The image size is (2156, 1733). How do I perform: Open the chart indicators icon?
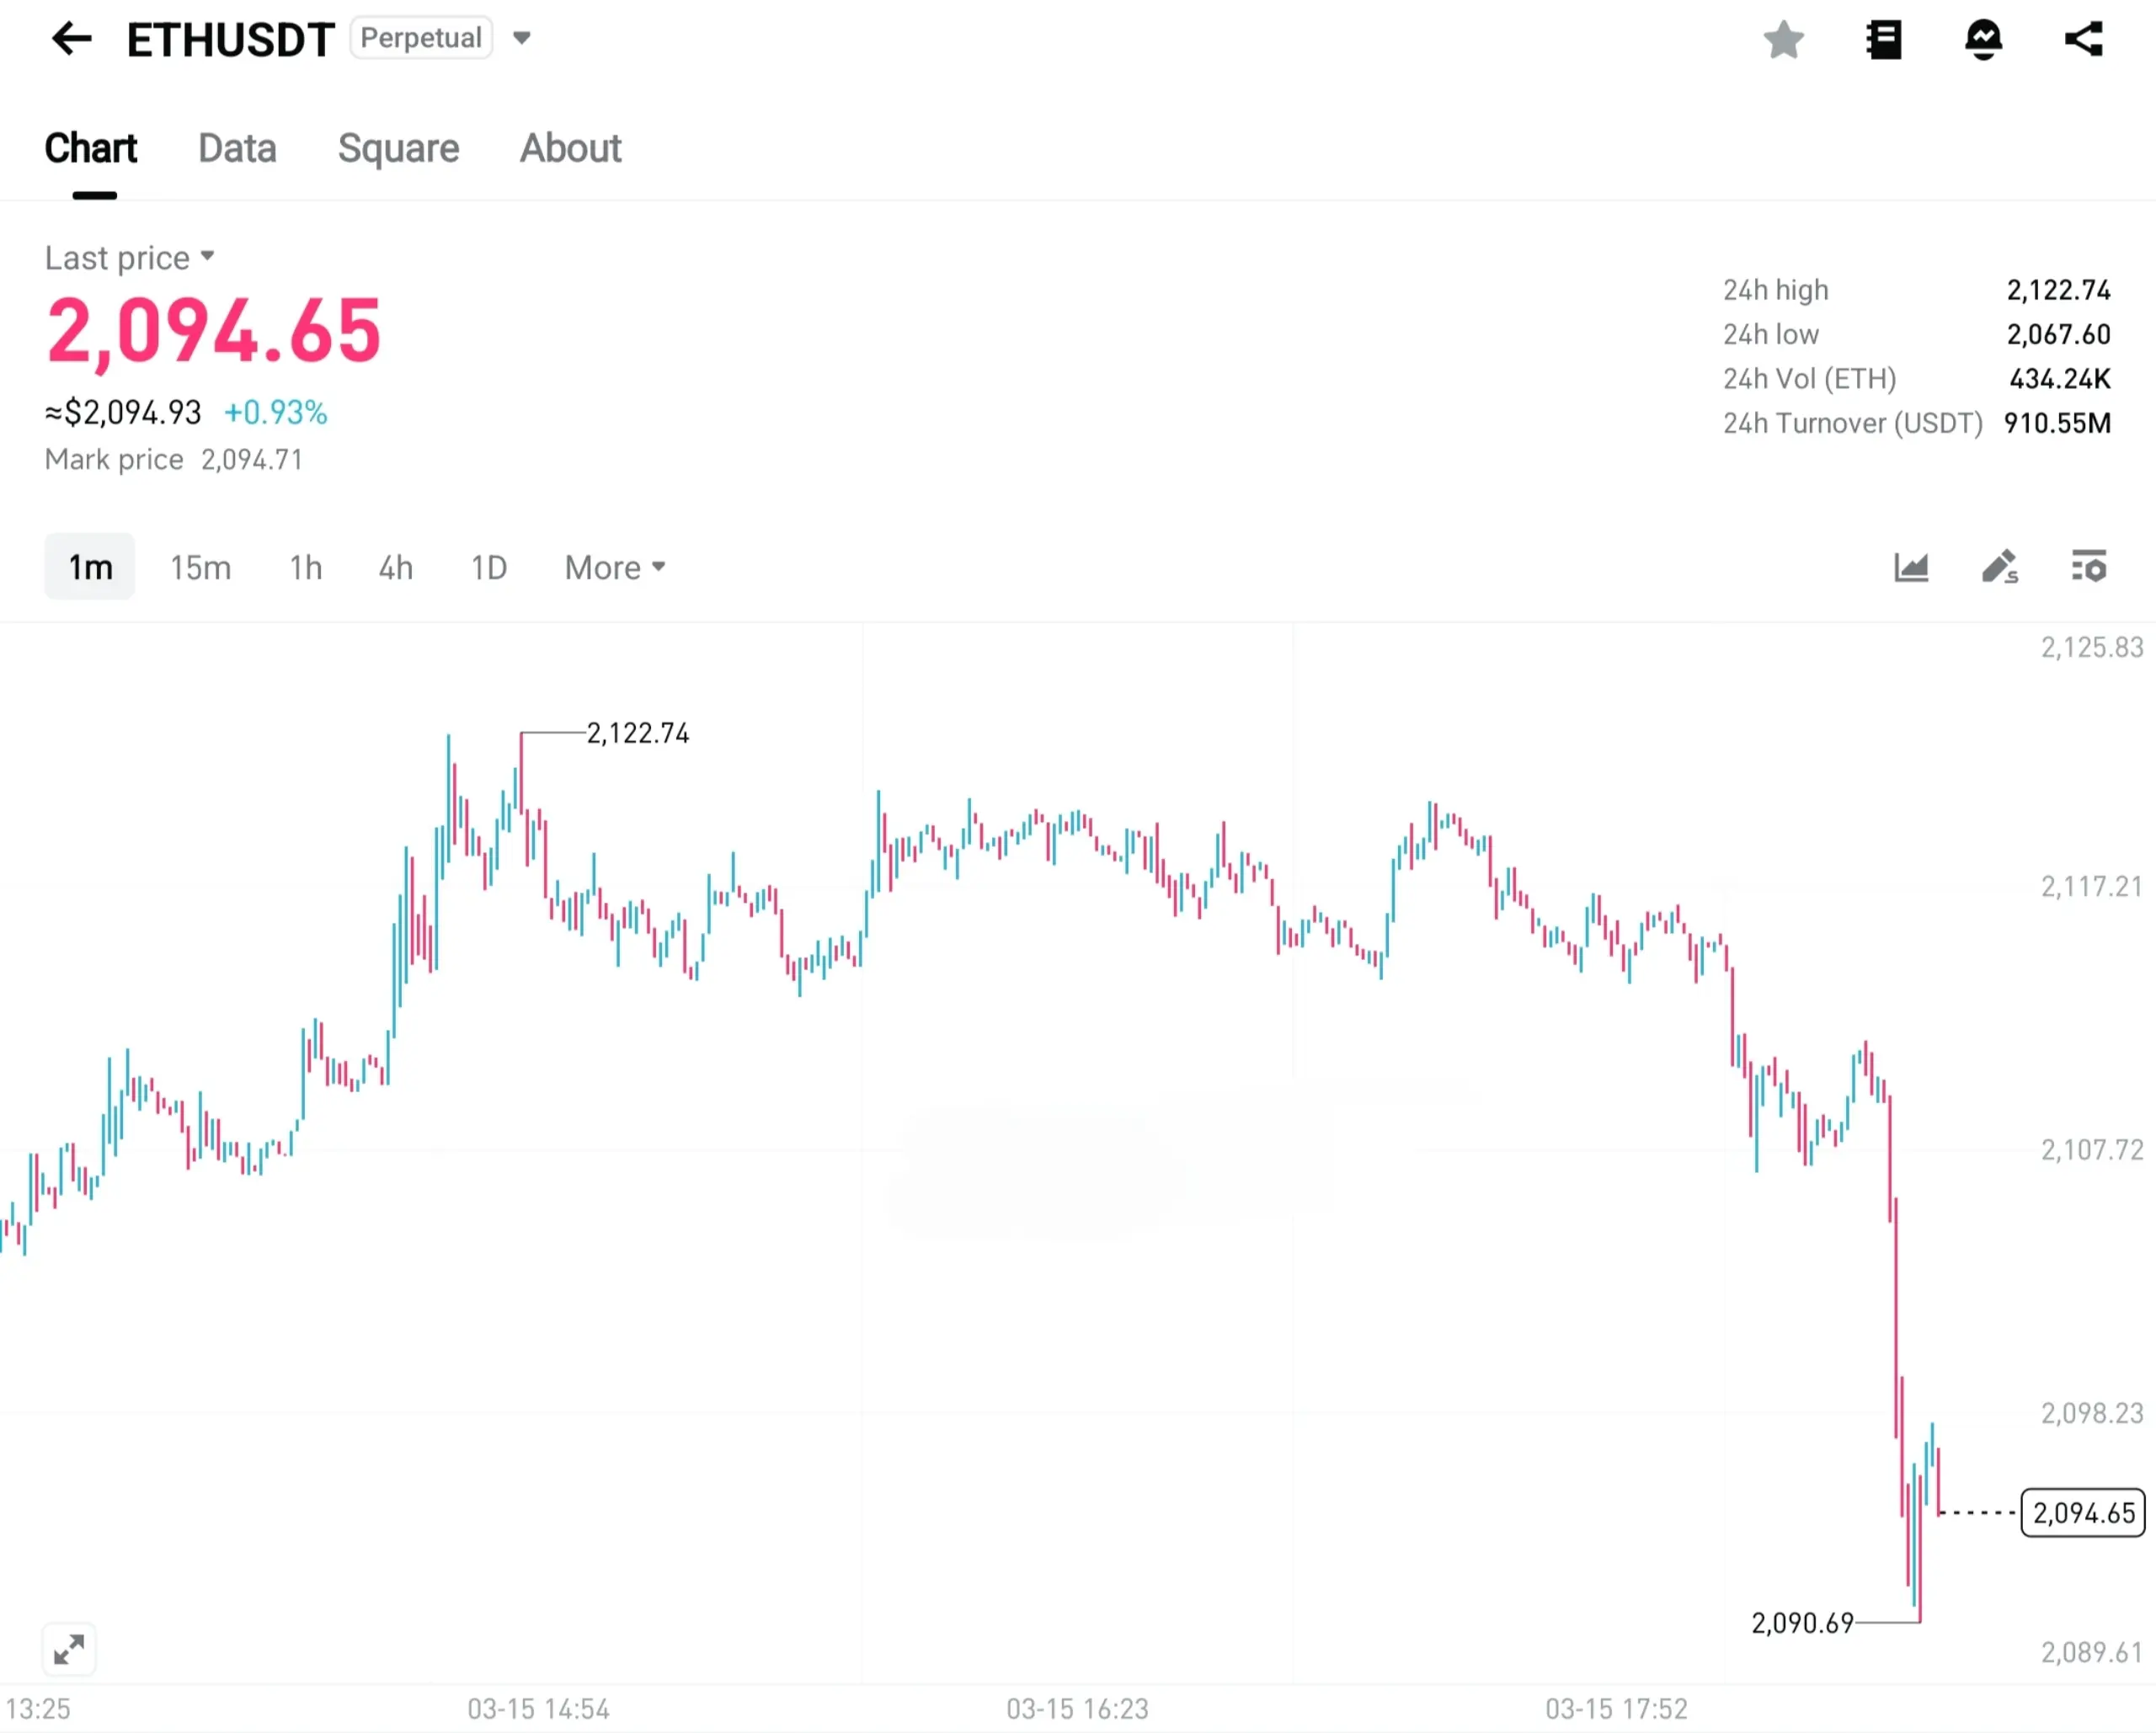point(1911,567)
